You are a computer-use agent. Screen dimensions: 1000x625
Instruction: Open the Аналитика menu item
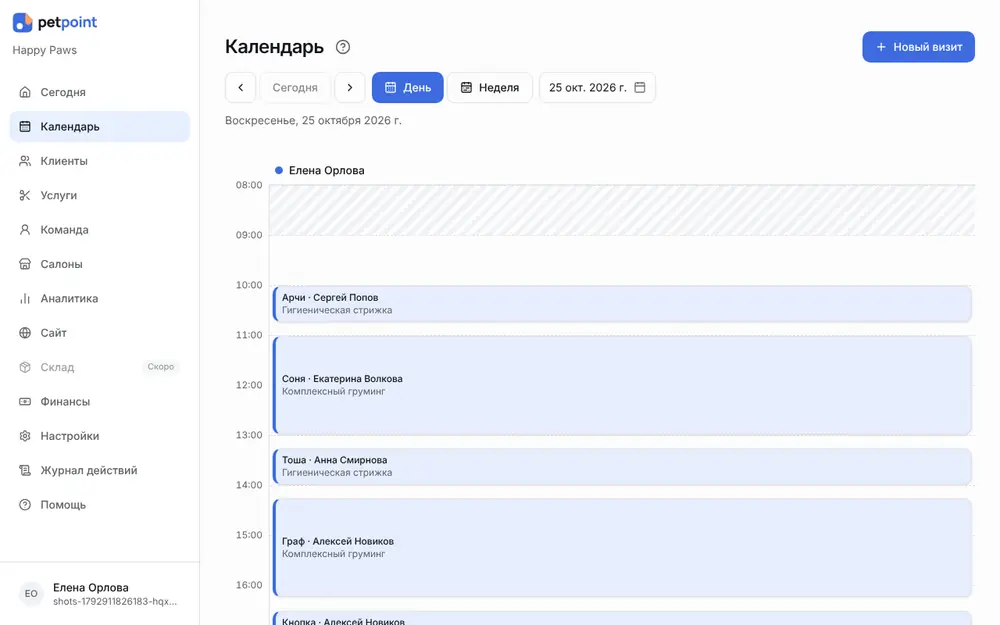click(99, 298)
